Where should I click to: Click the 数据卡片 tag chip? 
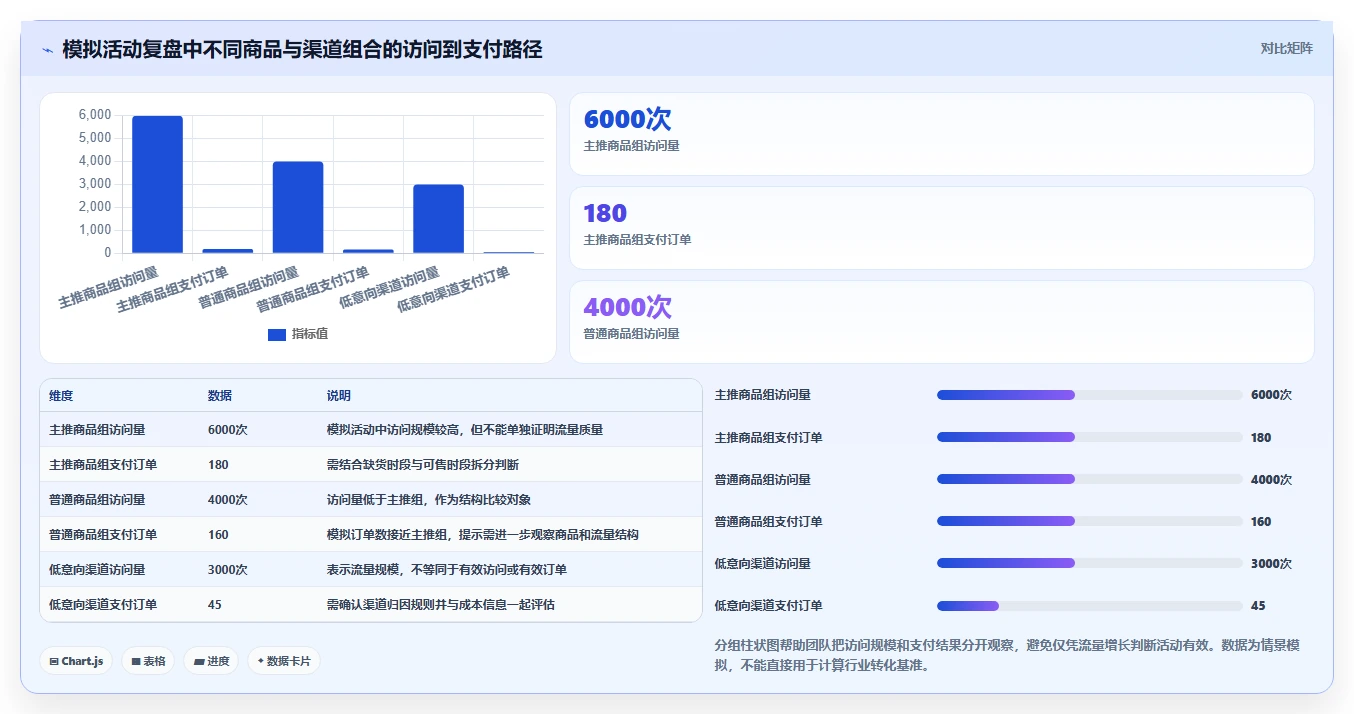(x=284, y=661)
